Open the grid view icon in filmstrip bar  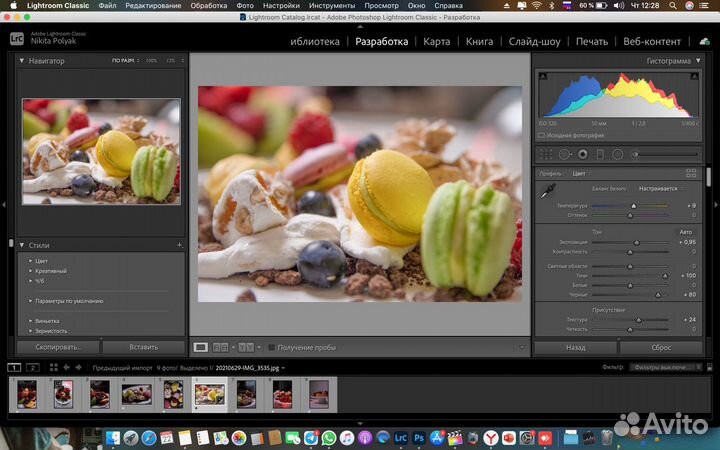pos(54,367)
